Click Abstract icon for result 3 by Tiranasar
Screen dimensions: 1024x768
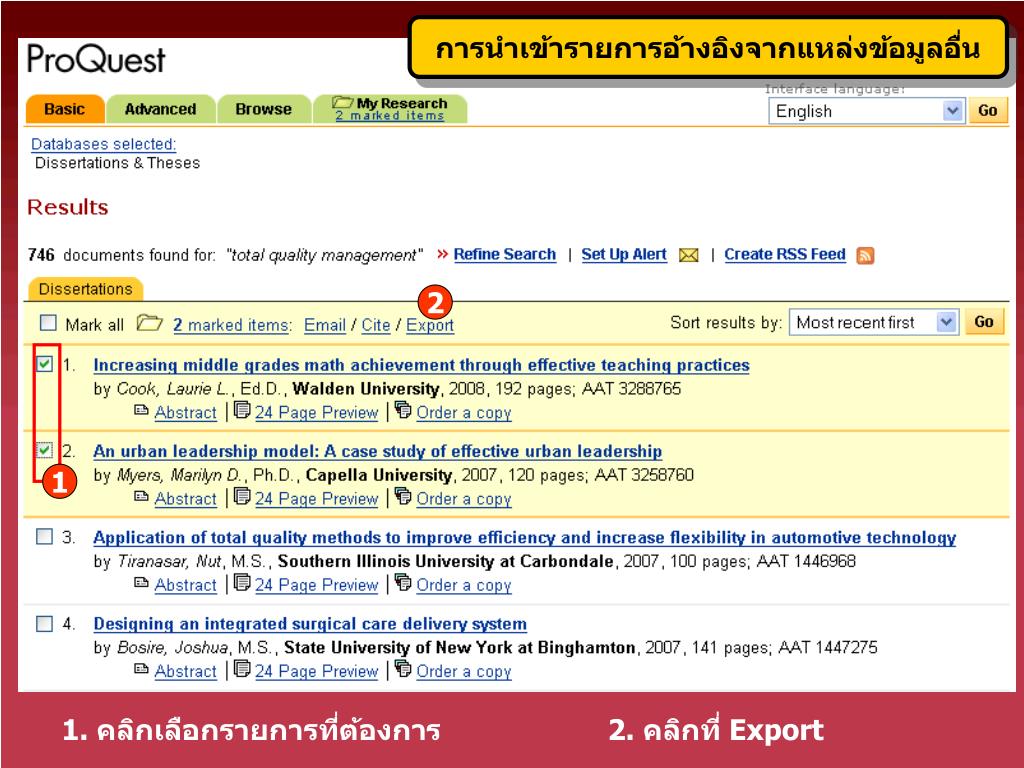click(141, 583)
